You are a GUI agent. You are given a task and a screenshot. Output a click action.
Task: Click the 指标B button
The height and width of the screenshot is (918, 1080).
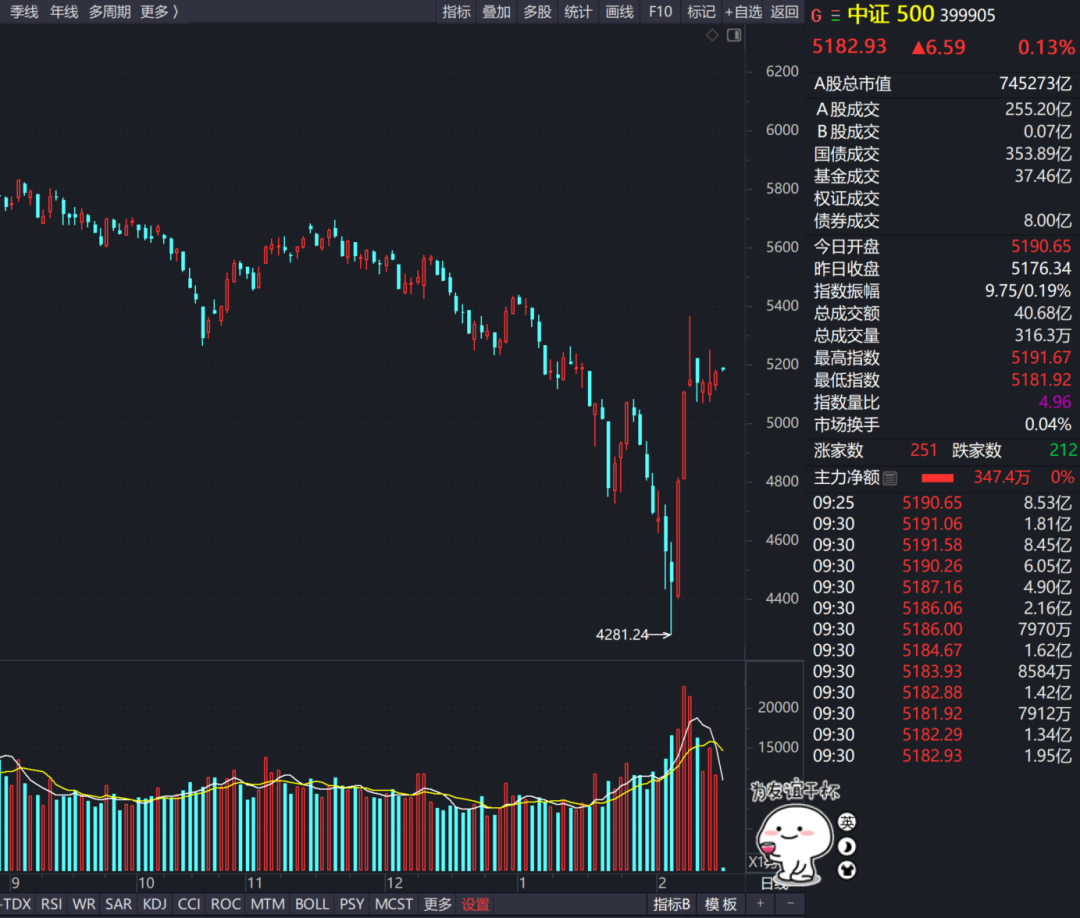pos(672,904)
